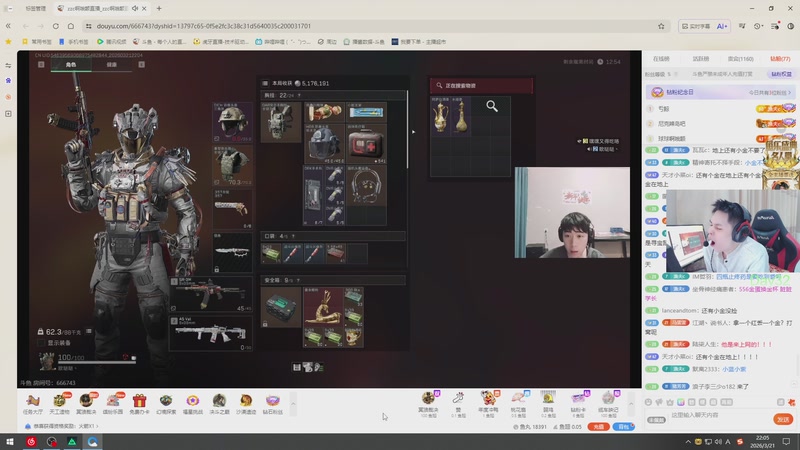Screen dimensions: 800x450
Task: Show hidden system tray icons
Action: (x=688, y=442)
